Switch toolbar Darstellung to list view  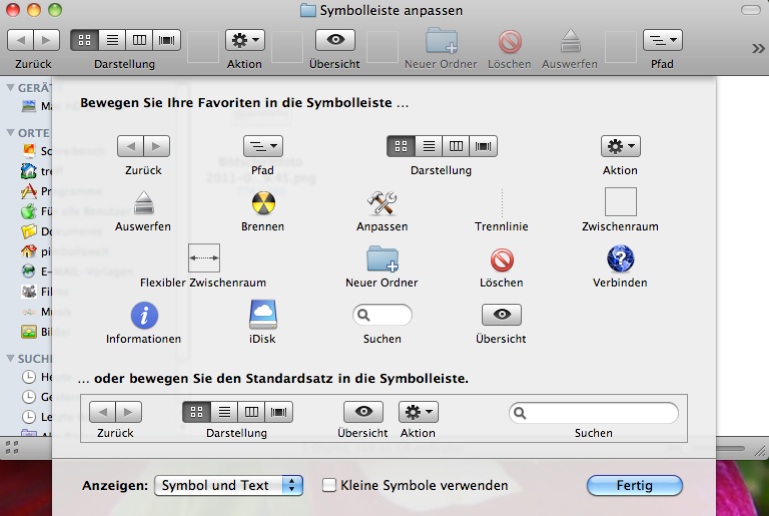pos(112,40)
